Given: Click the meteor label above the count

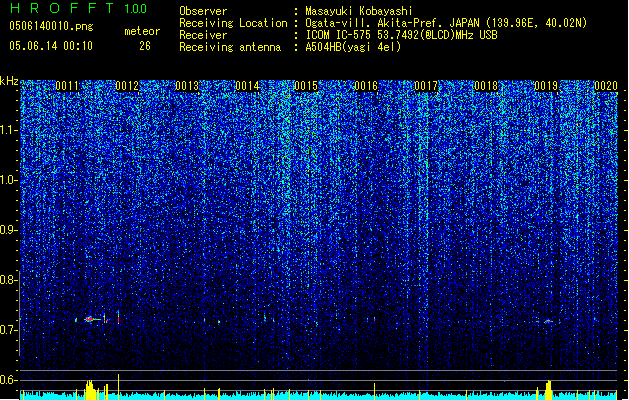Looking at the screenshot, I should (x=142, y=31).
